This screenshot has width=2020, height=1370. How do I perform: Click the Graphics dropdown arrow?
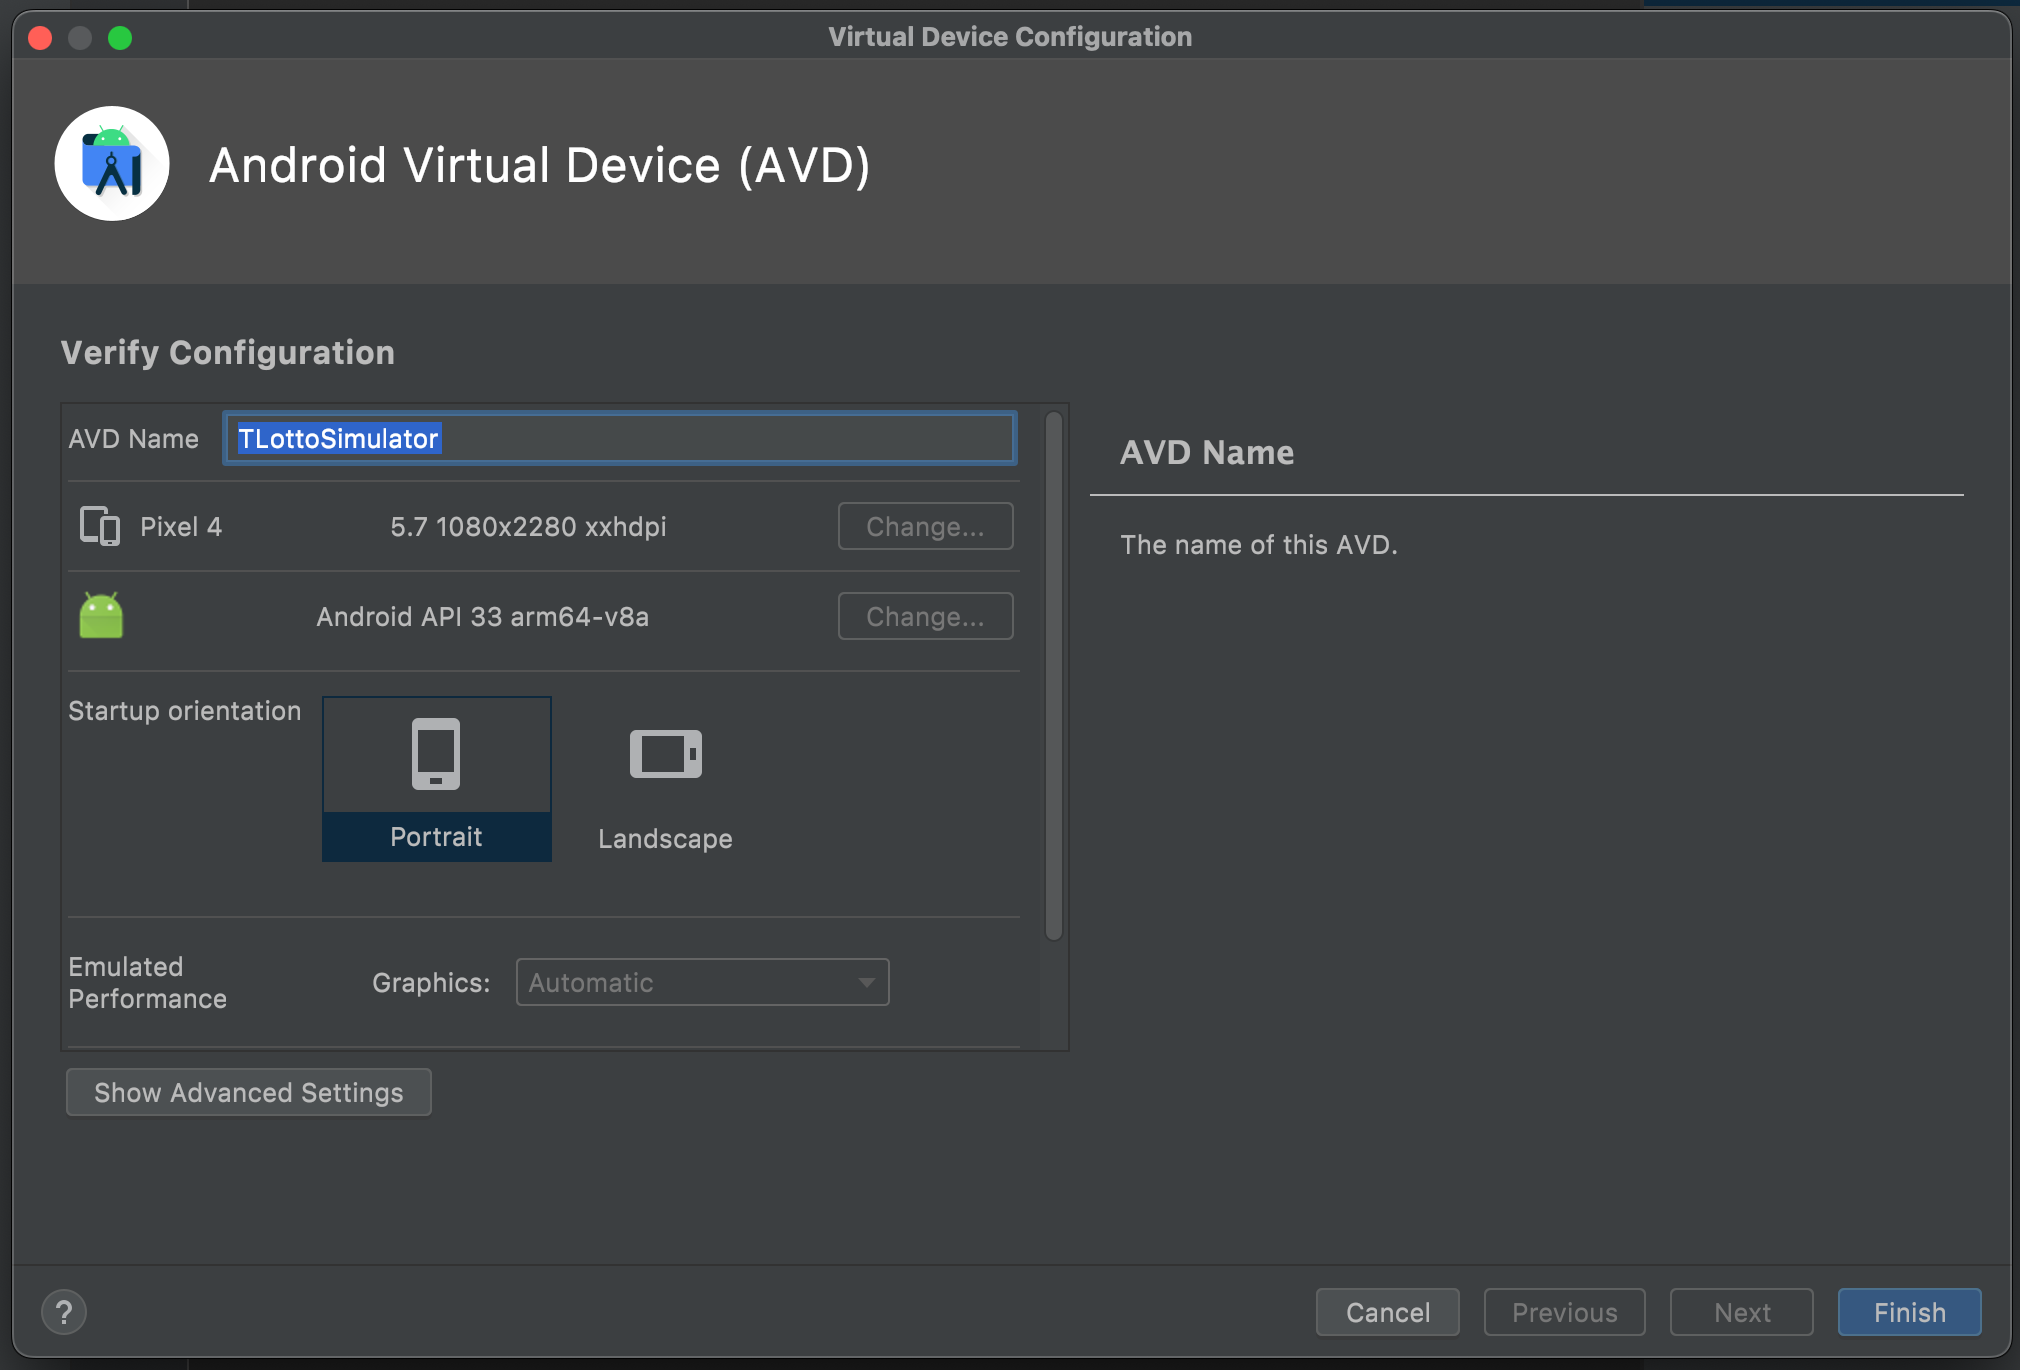866,982
